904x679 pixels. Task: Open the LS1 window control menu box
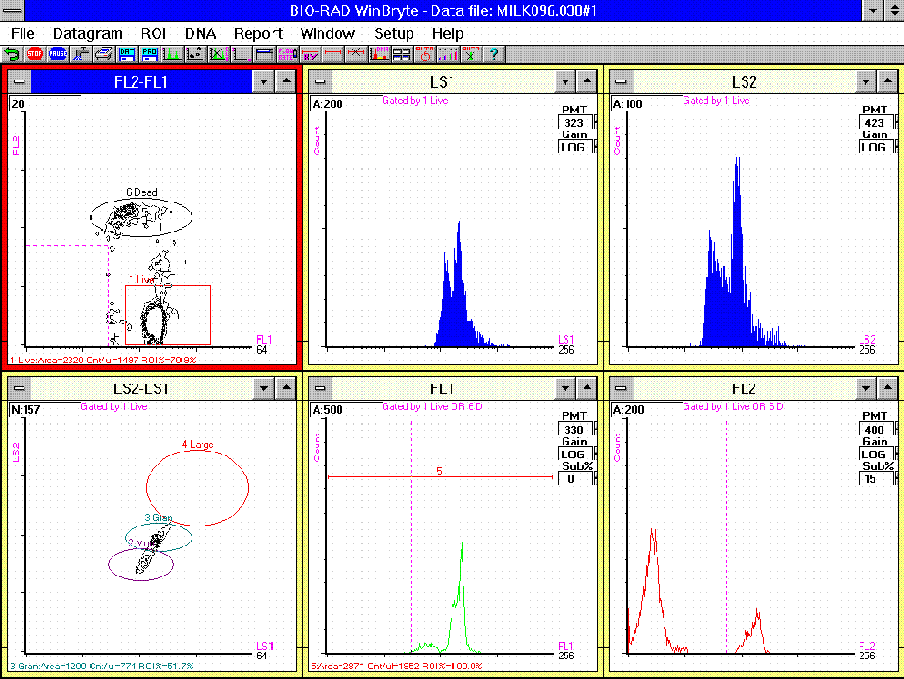(319, 82)
